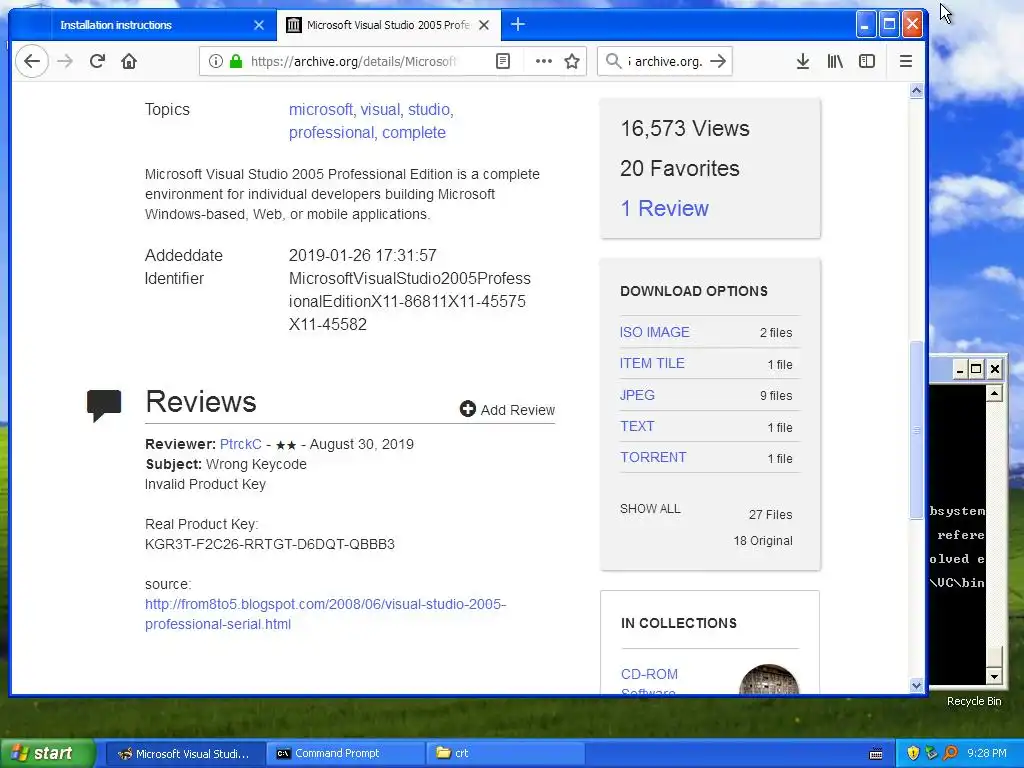
Task: Open the Windows Start menu
Action: [47, 753]
